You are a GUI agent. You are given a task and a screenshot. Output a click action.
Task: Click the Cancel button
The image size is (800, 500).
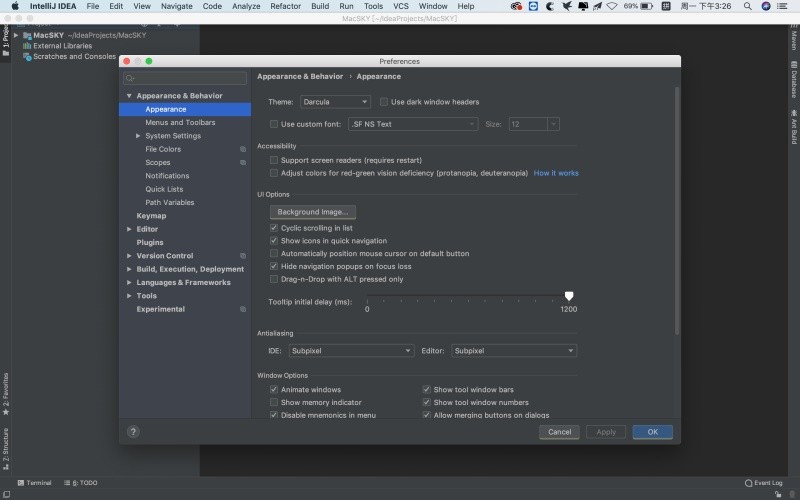559,432
